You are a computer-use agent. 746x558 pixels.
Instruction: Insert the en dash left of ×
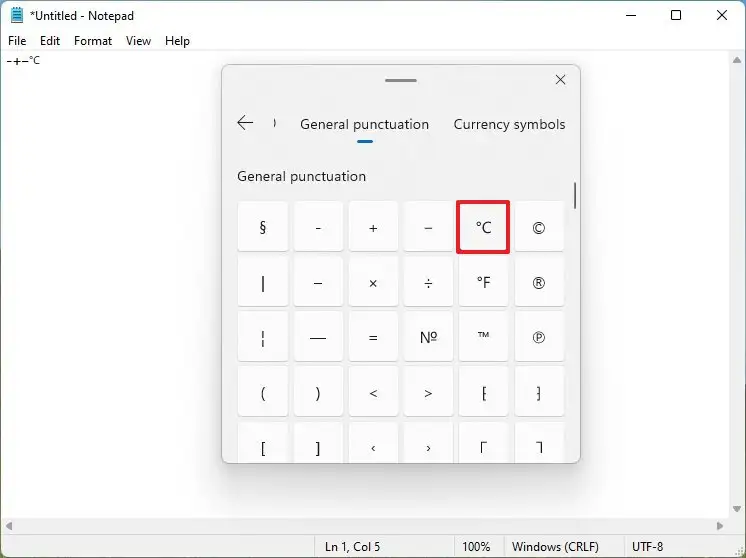pyautogui.click(x=318, y=282)
